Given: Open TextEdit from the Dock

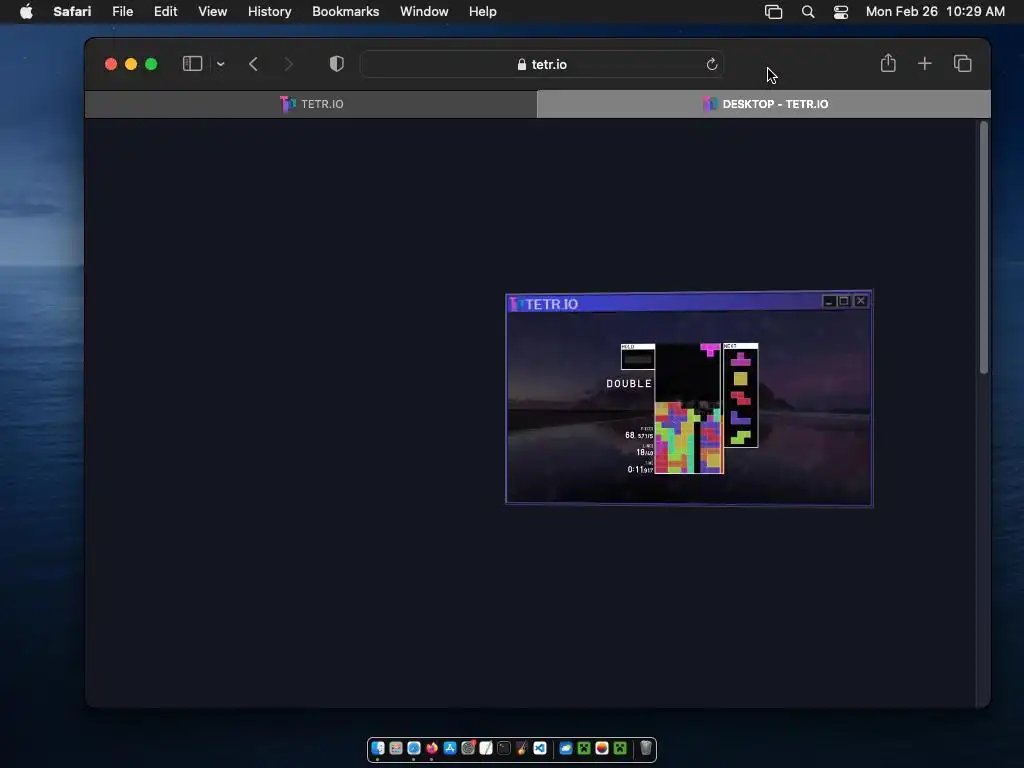Looking at the screenshot, I should coord(486,748).
